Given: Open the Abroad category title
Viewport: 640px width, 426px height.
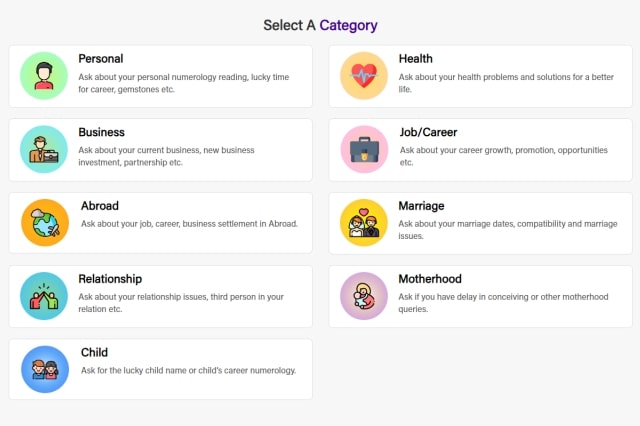Looking at the screenshot, I should pyautogui.click(x=100, y=206).
